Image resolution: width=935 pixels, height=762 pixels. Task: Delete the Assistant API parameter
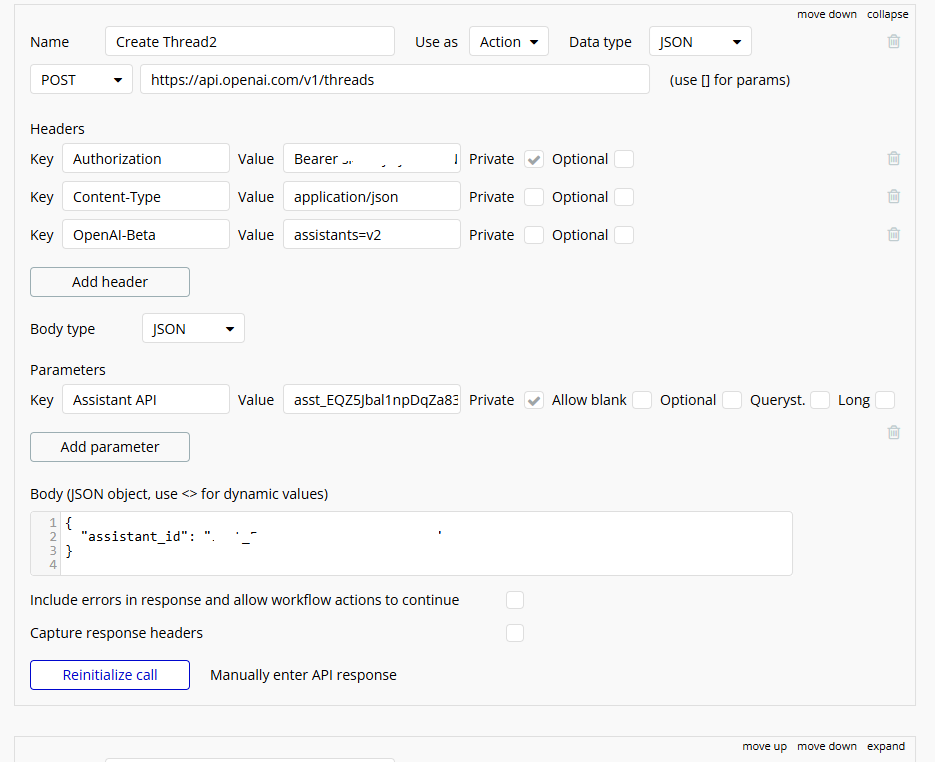894,432
